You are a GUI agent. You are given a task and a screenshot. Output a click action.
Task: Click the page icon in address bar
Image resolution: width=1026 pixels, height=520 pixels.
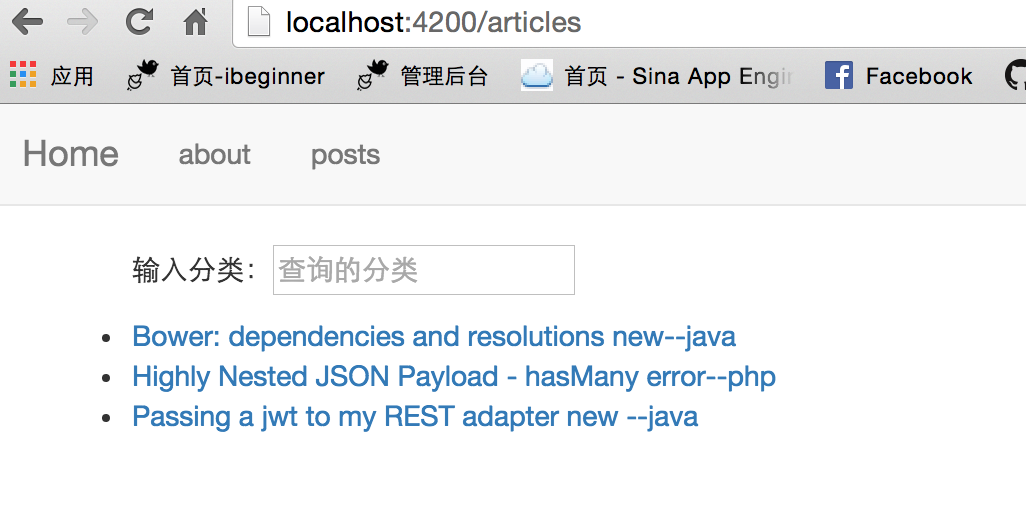tap(259, 22)
